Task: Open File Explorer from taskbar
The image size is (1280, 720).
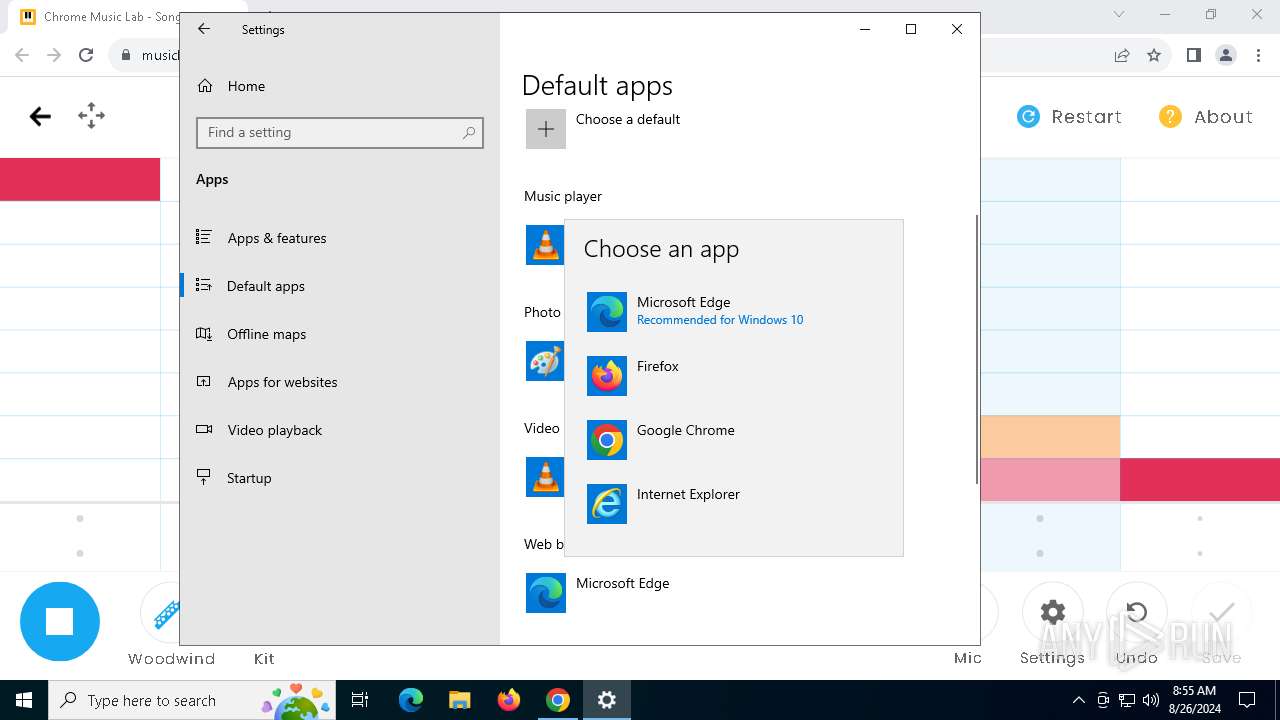Action: click(459, 700)
